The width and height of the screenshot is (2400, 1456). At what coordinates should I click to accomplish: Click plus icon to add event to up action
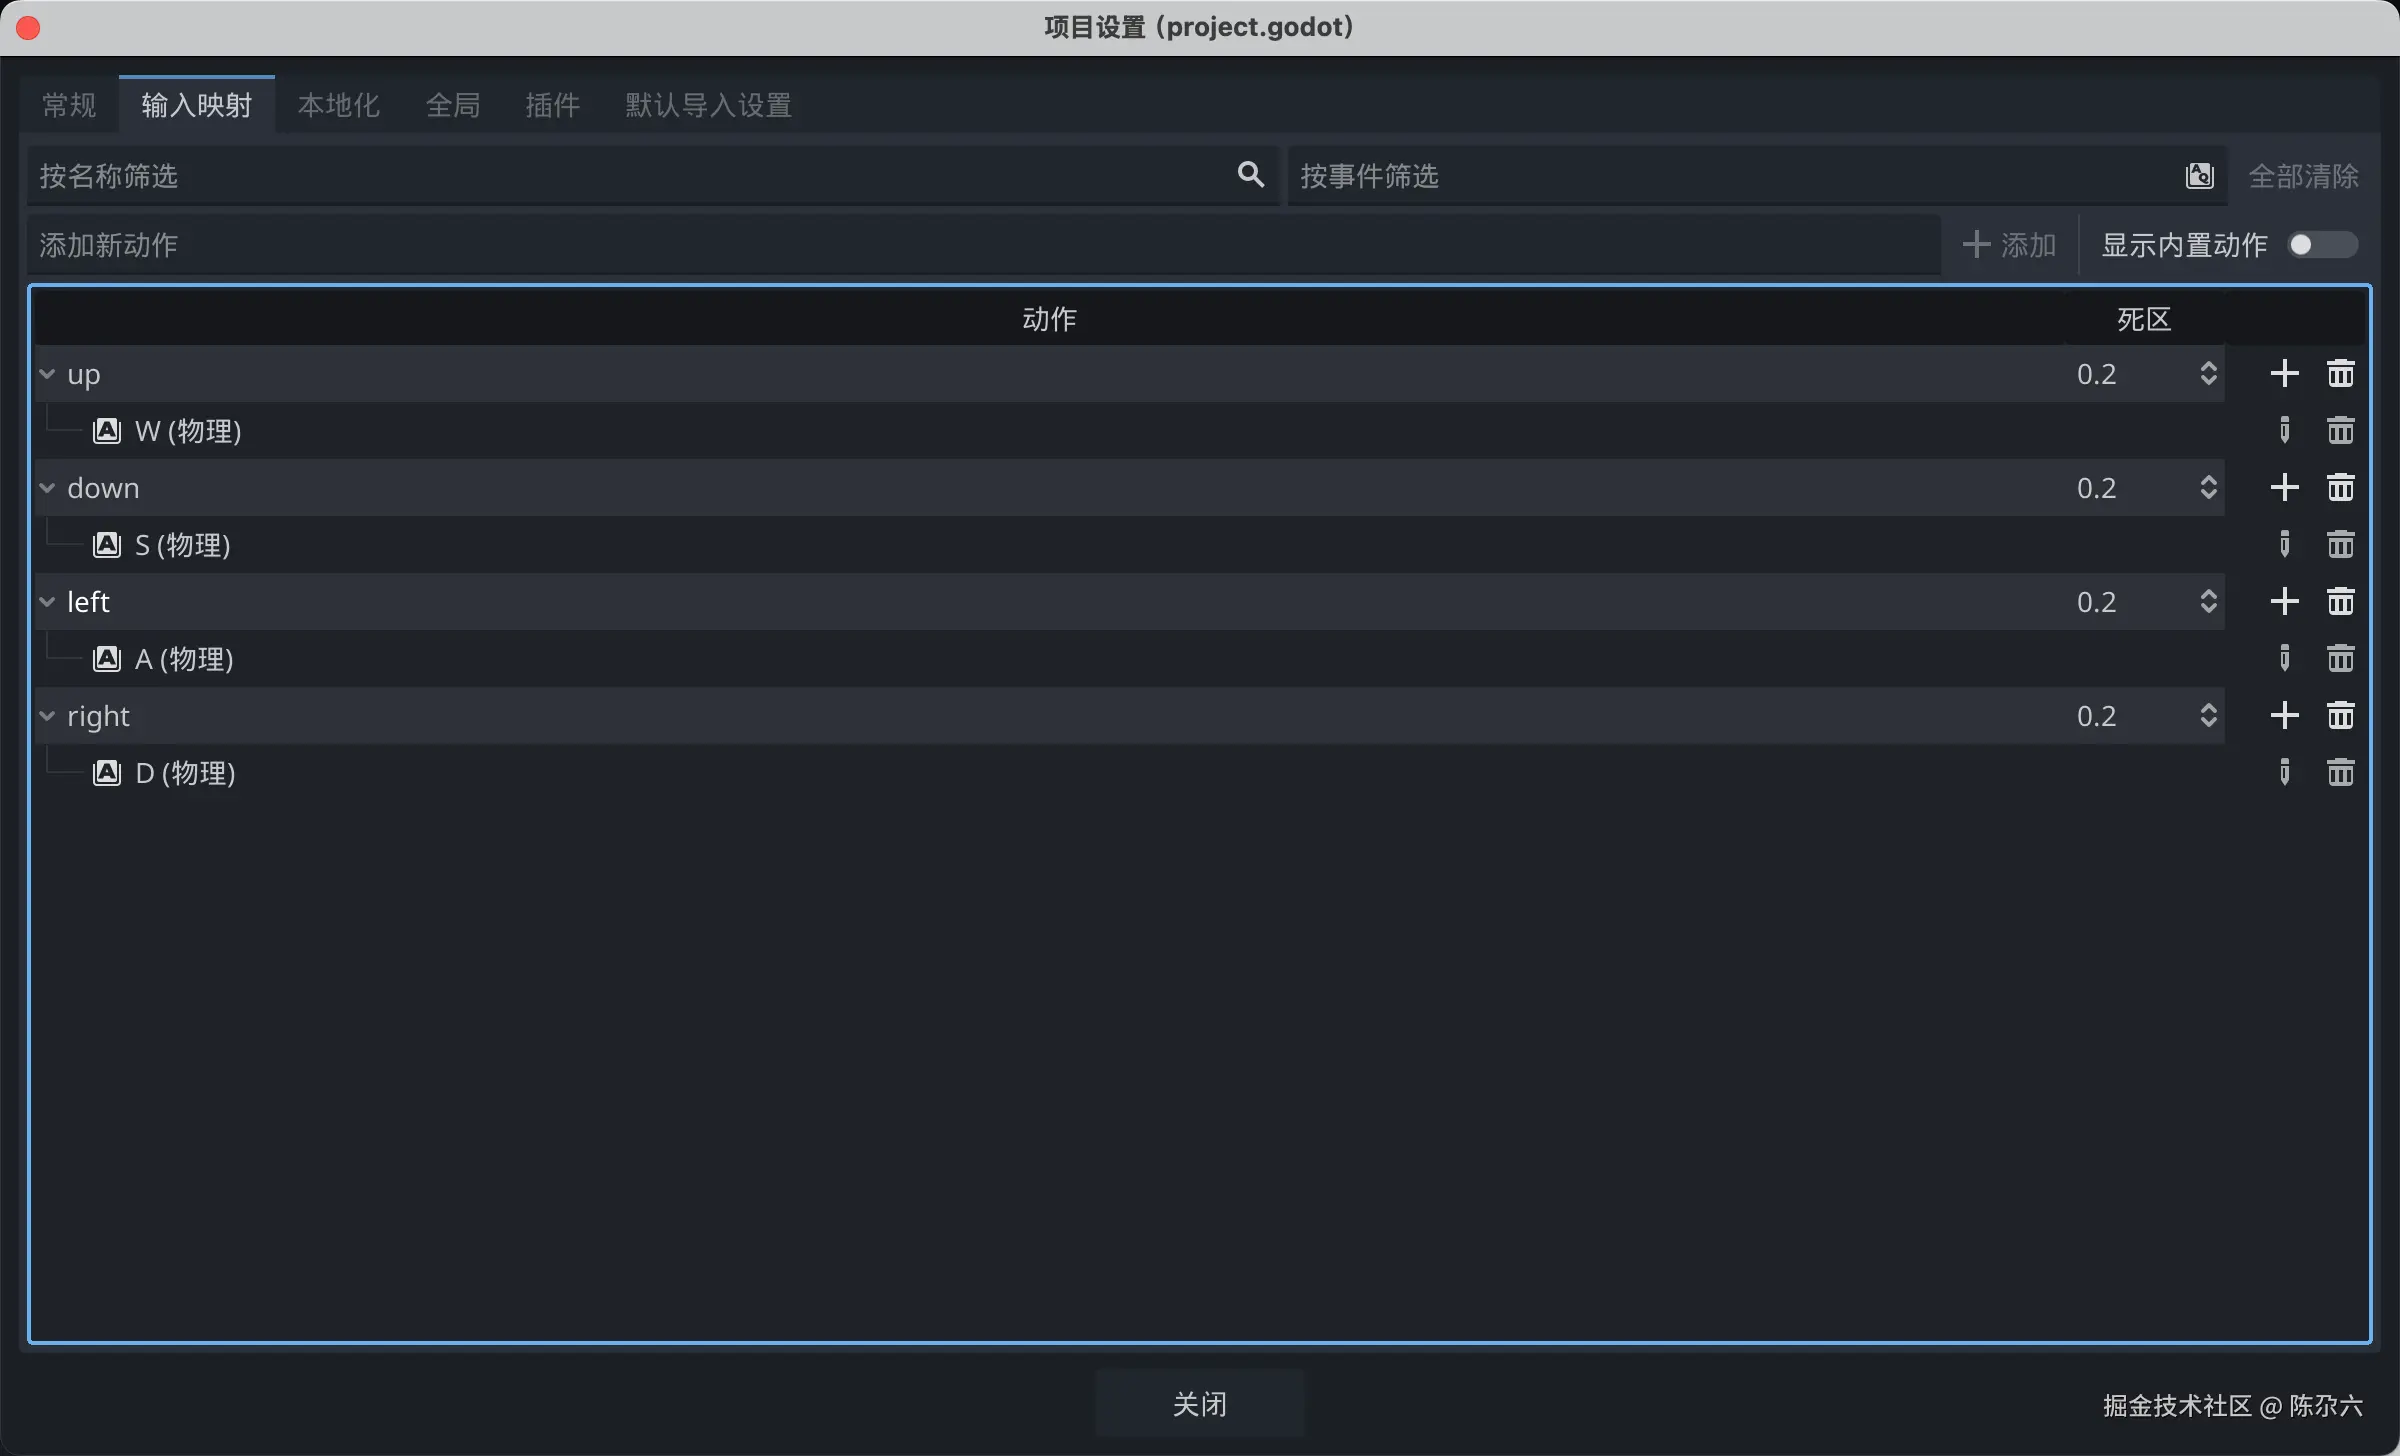pos(2284,374)
